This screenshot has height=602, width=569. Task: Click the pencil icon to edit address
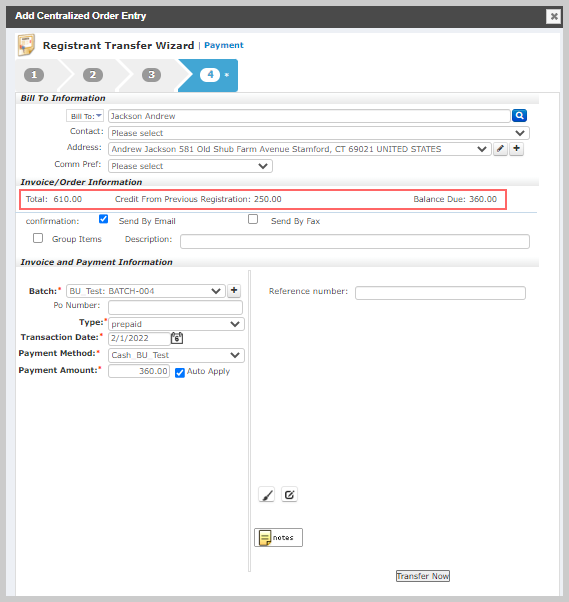[x=500, y=149]
